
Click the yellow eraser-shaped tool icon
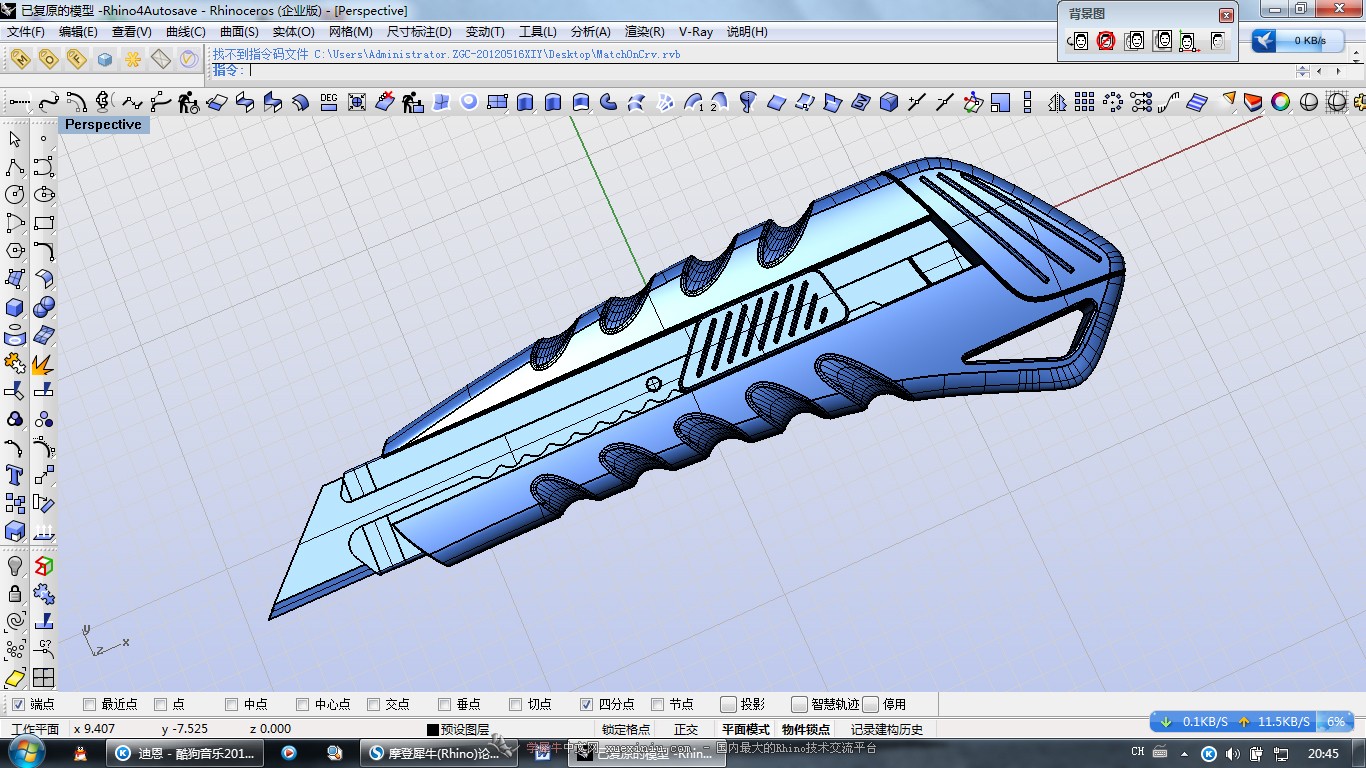[15, 678]
